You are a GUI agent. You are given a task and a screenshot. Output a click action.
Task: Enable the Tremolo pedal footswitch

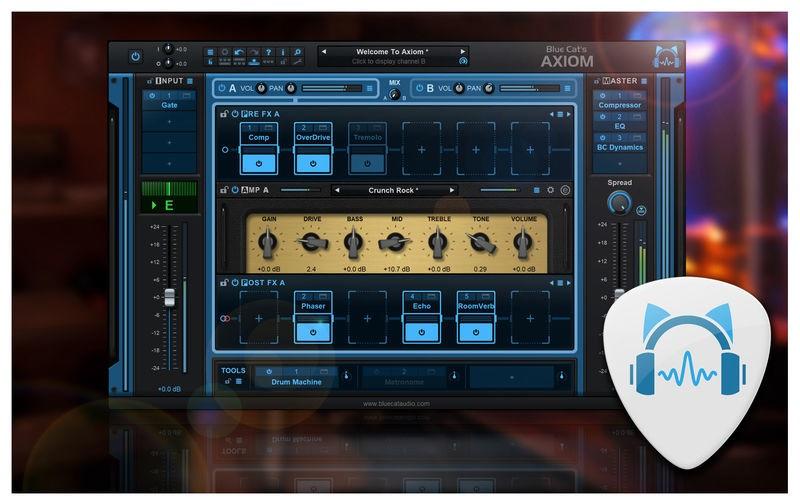[x=367, y=163]
